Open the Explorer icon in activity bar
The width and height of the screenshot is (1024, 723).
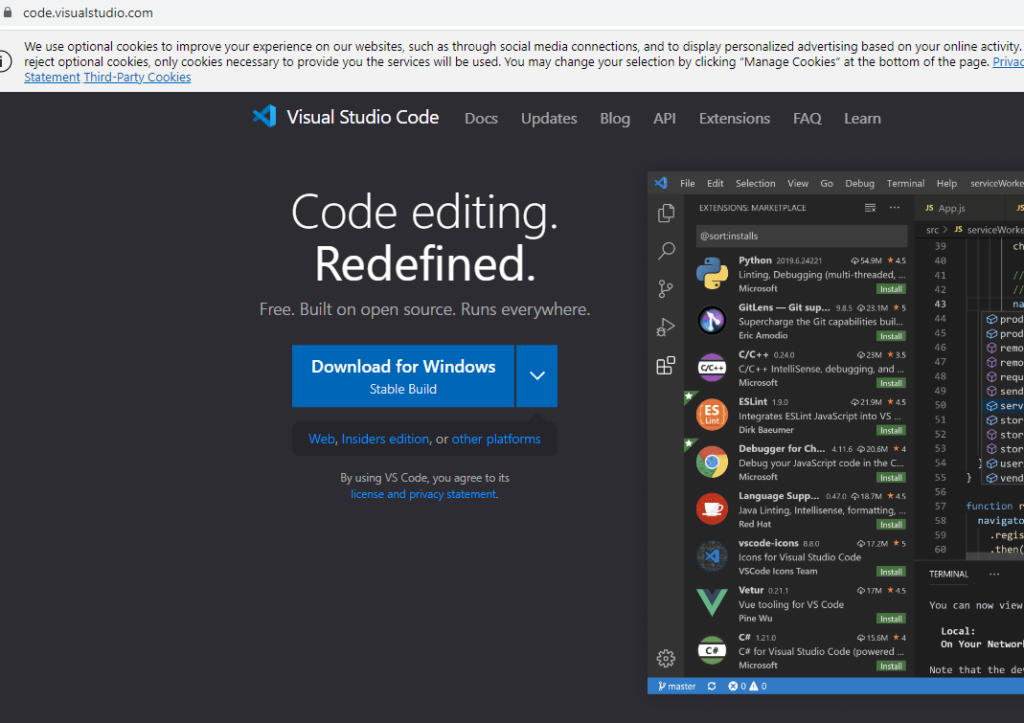[665, 213]
